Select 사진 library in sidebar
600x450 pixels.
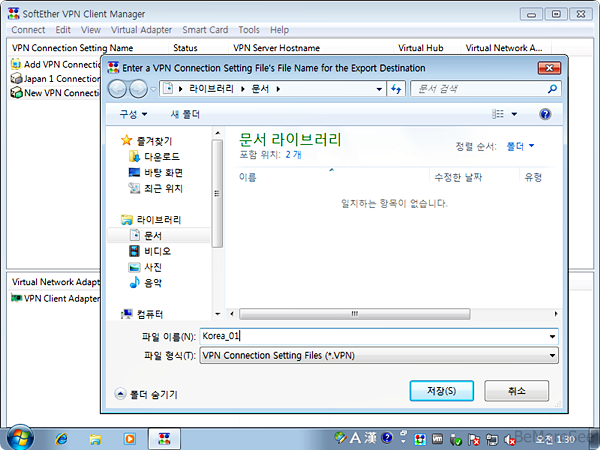pyautogui.click(x=145, y=267)
